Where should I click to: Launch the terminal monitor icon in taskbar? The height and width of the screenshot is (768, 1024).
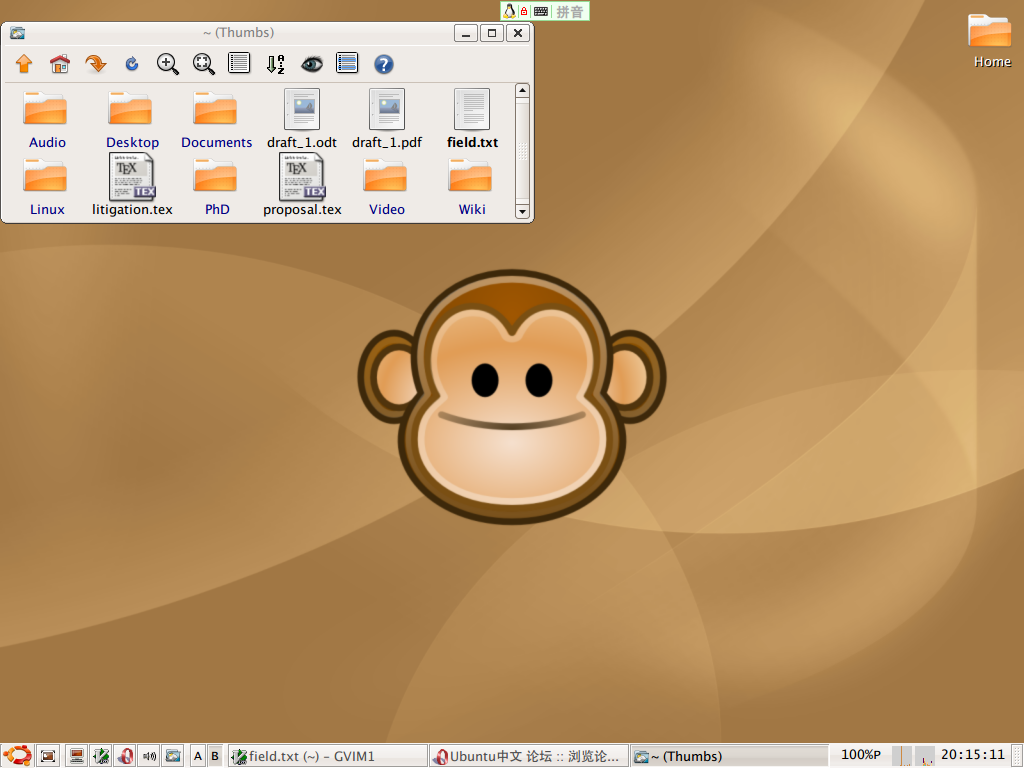(76, 756)
